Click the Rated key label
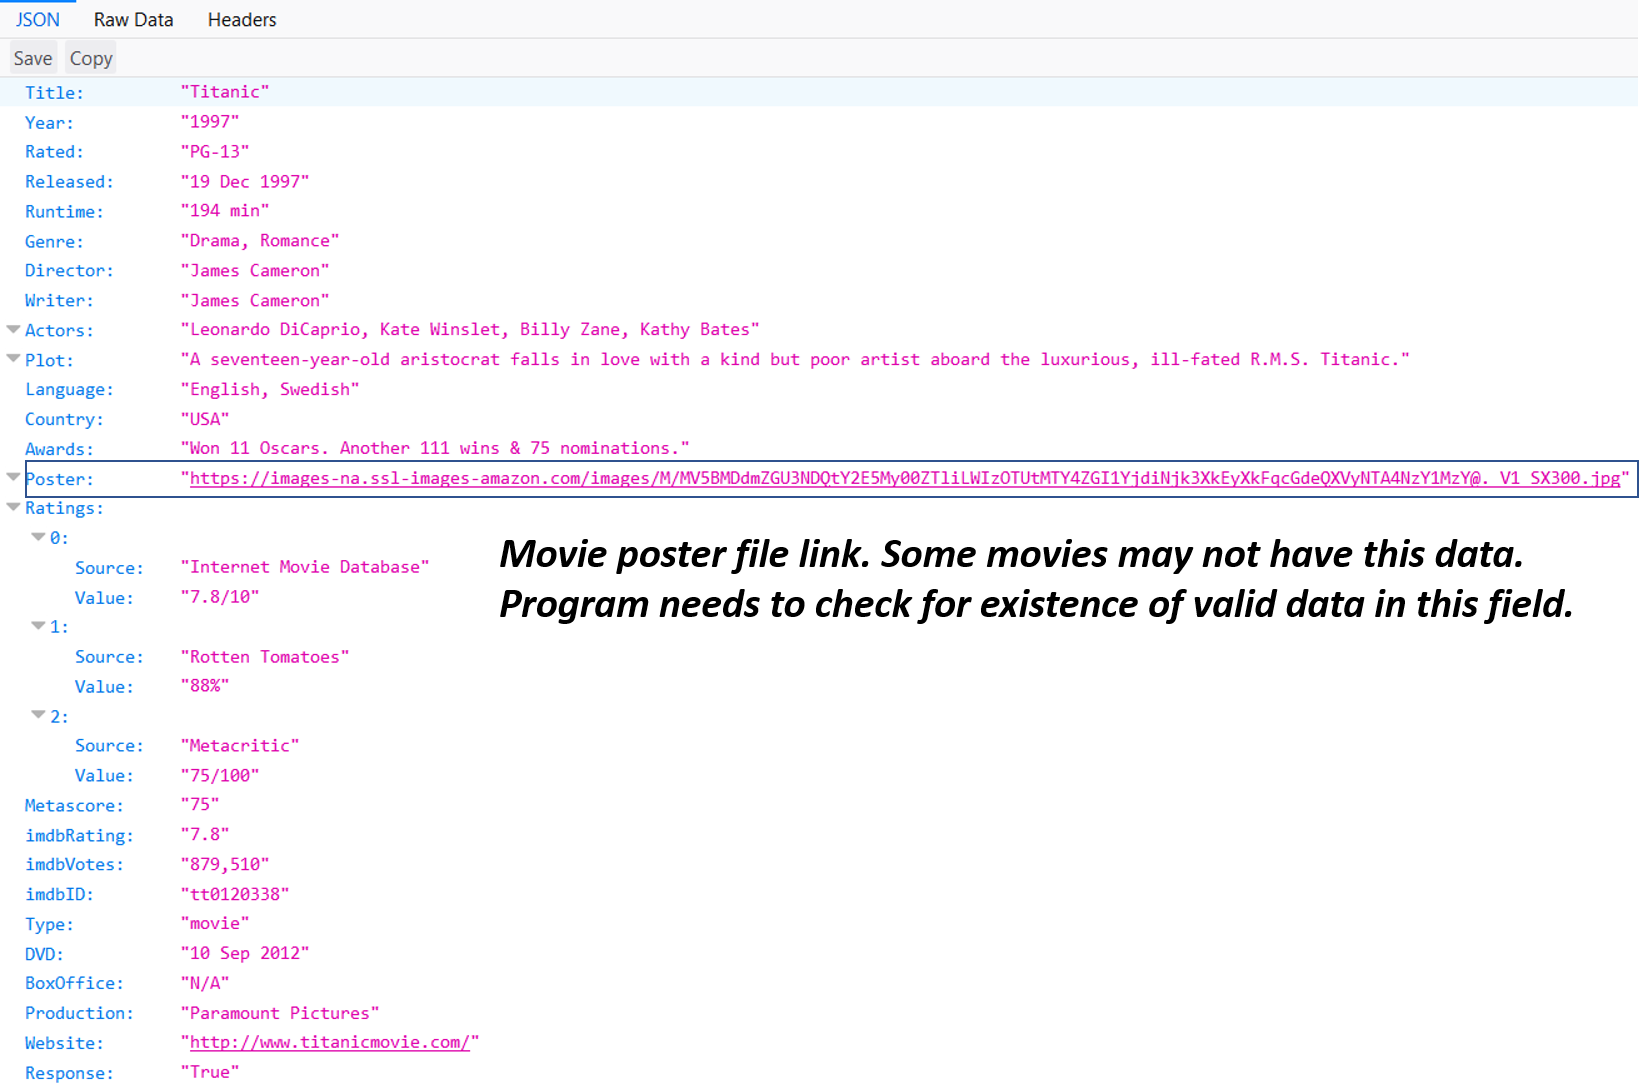This screenshot has height=1089, width=1639. tap(54, 152)
